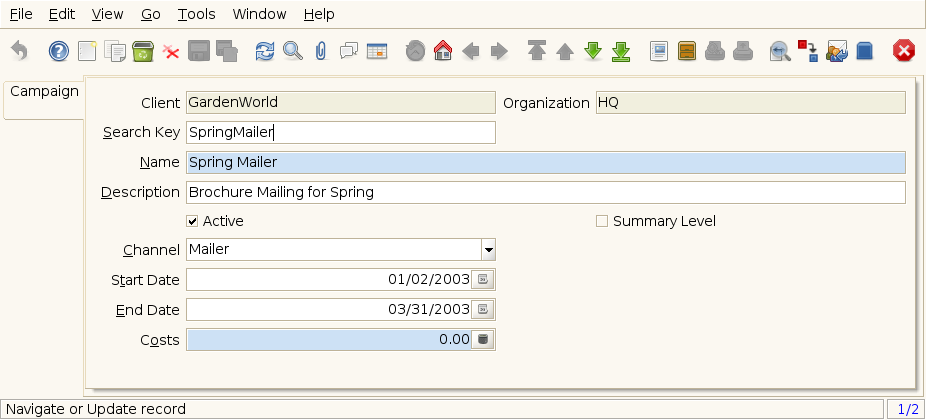926x420 pixels.
Task: Open the Go menu
Action: pyautogui.click(x=150, y=15)
